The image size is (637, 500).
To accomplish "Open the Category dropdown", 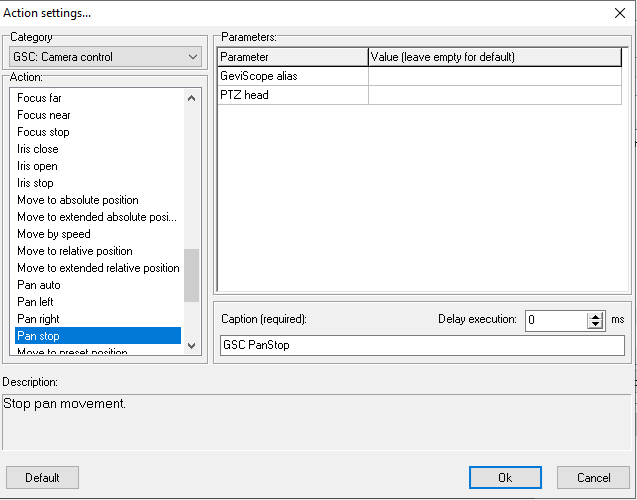I will pyautogui.click(x=105, y=57).
